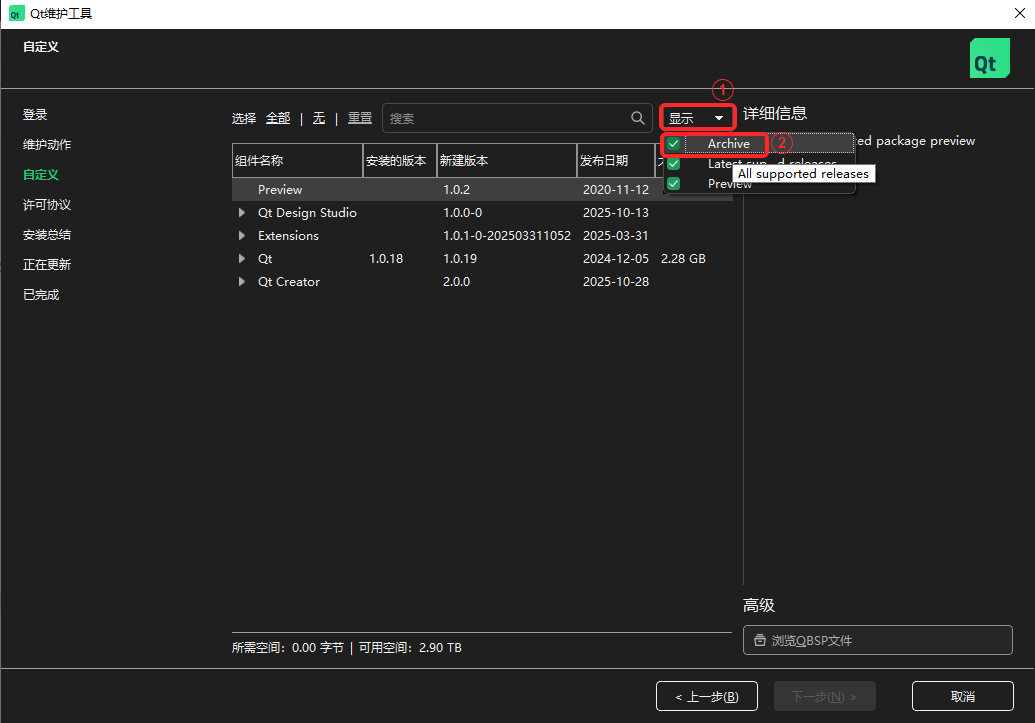
Task: Click the Qt logo in header
Action: tap(989, 58)
